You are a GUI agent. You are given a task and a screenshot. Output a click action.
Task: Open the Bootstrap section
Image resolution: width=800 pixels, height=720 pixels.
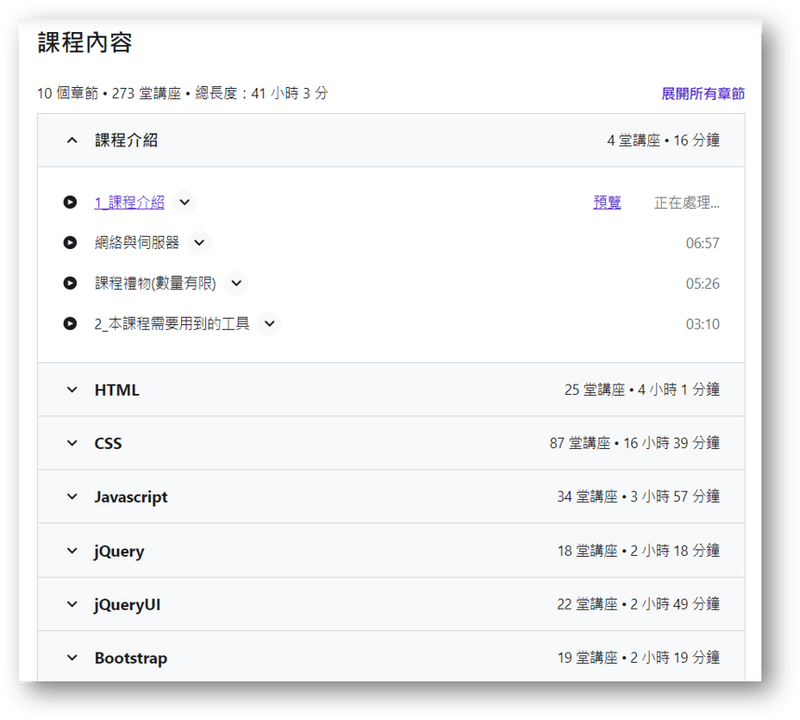pos(71,658)
